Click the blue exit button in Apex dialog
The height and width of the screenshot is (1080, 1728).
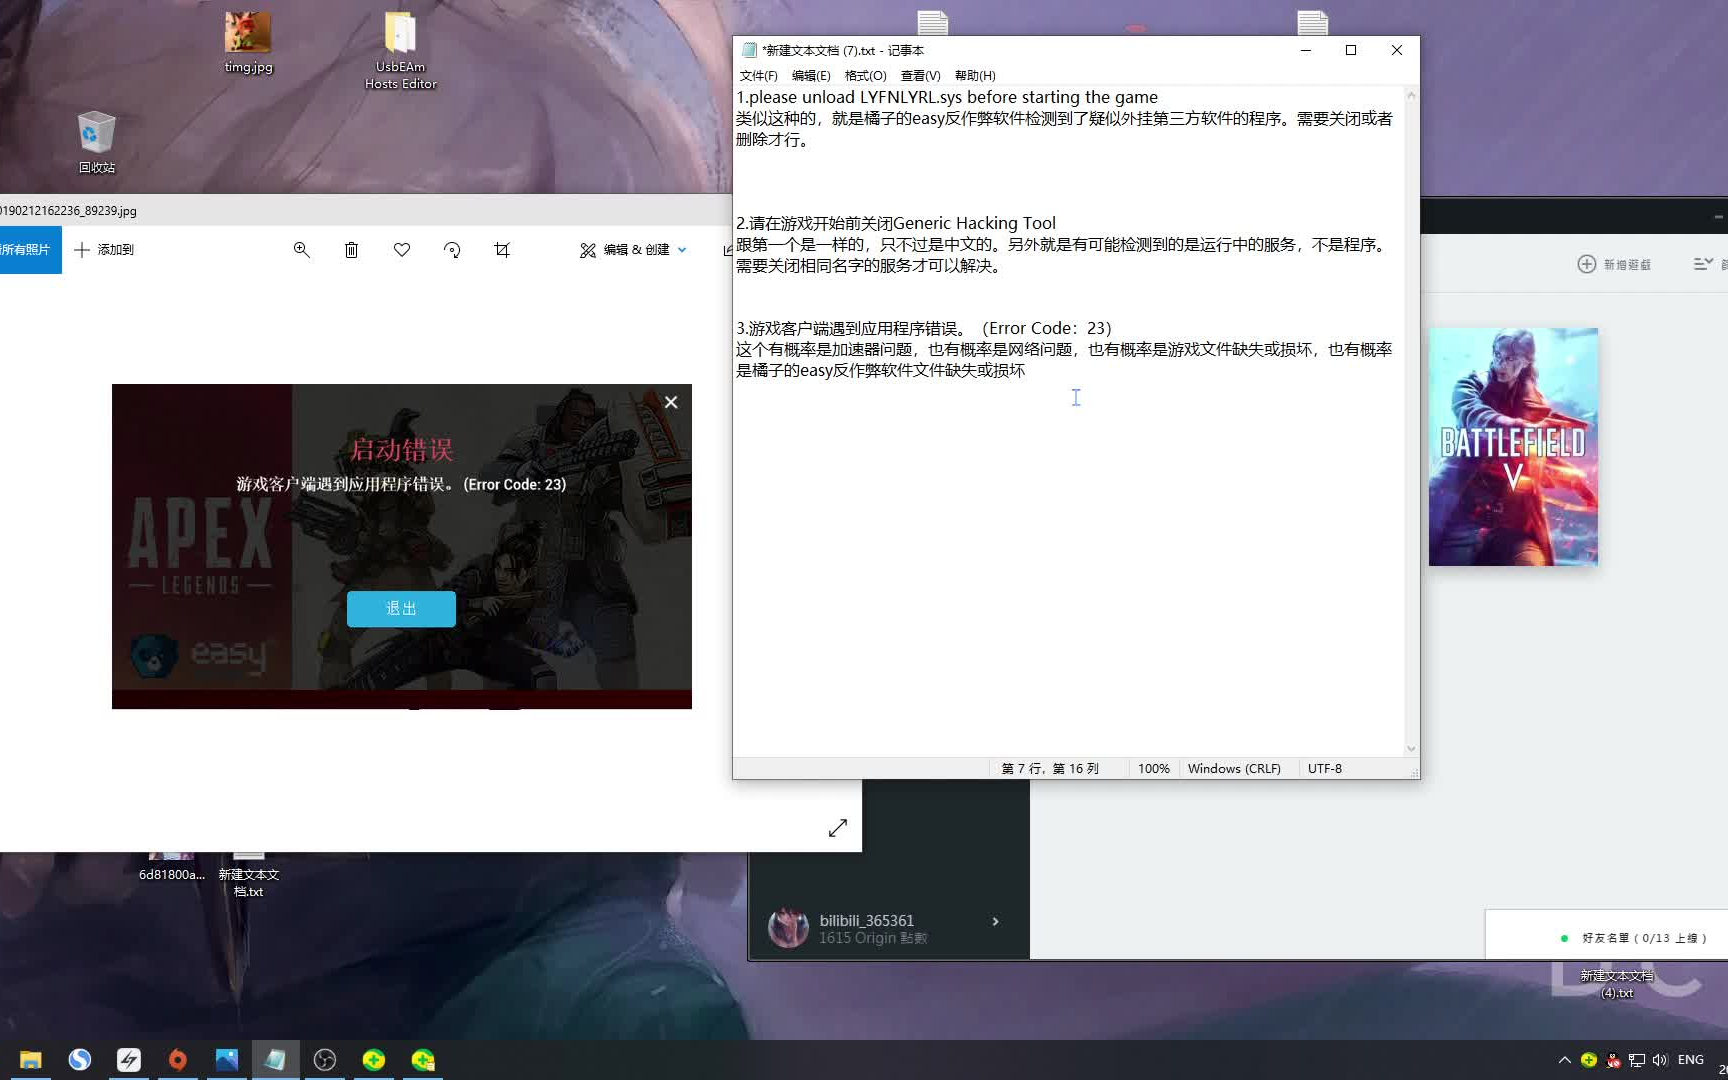click(x=401, y=608)
